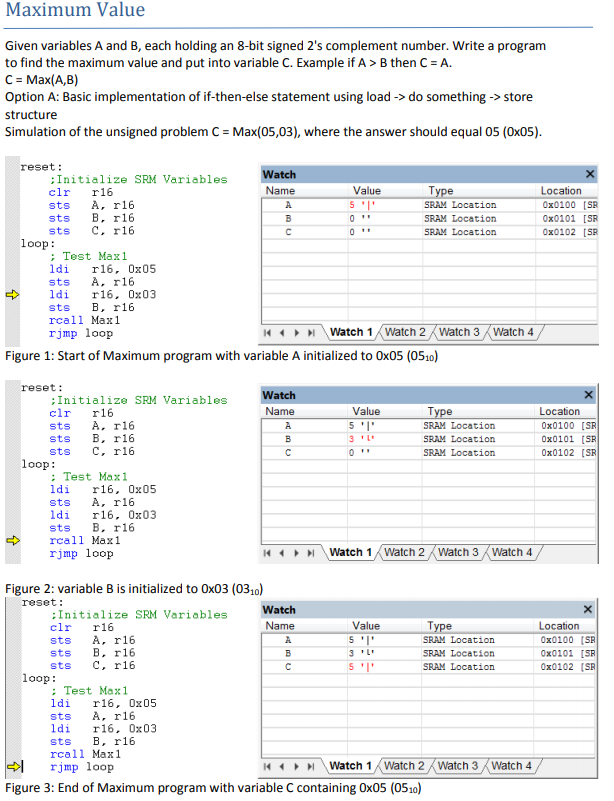Click the Figure 2 caption text
Image resolution: width=614 pixels, height=801 pixels.
134,588
